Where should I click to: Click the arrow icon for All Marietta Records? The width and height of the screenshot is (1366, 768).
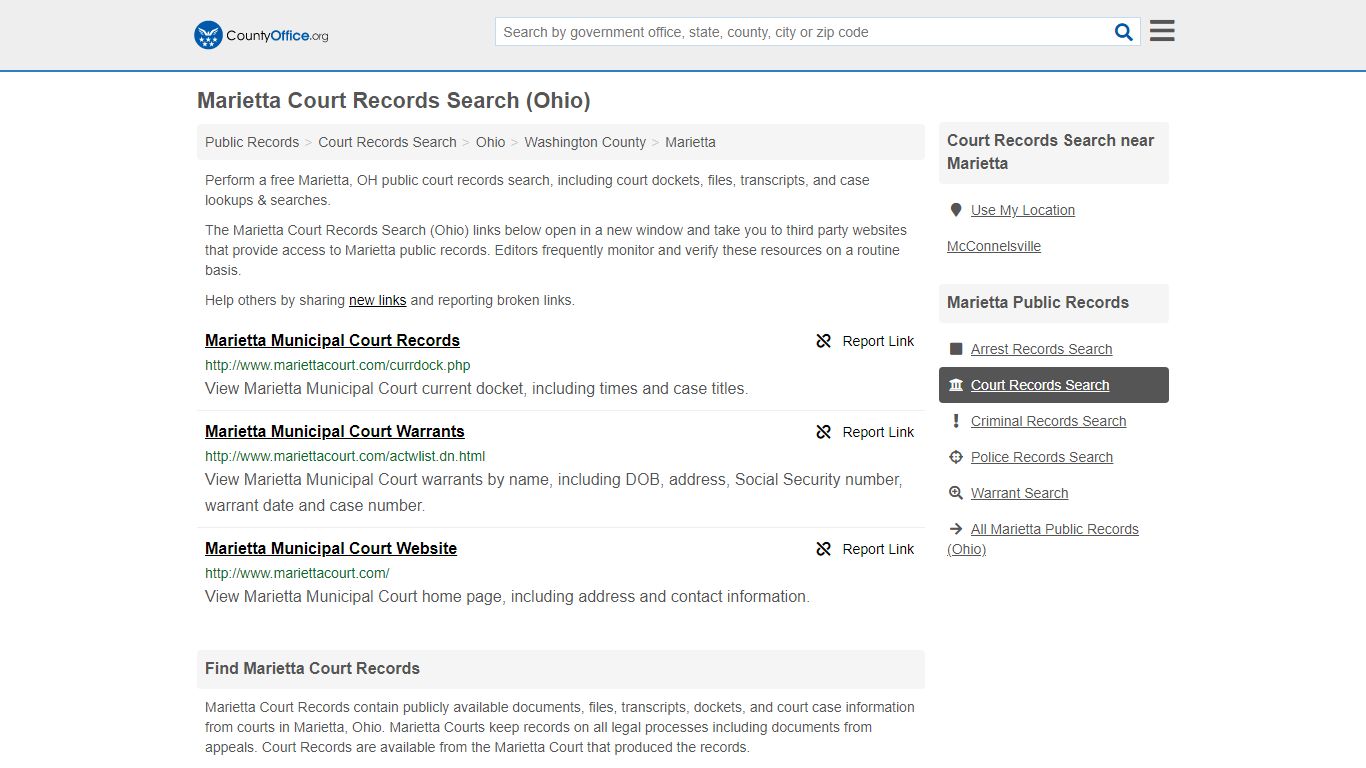coord(956,529)
